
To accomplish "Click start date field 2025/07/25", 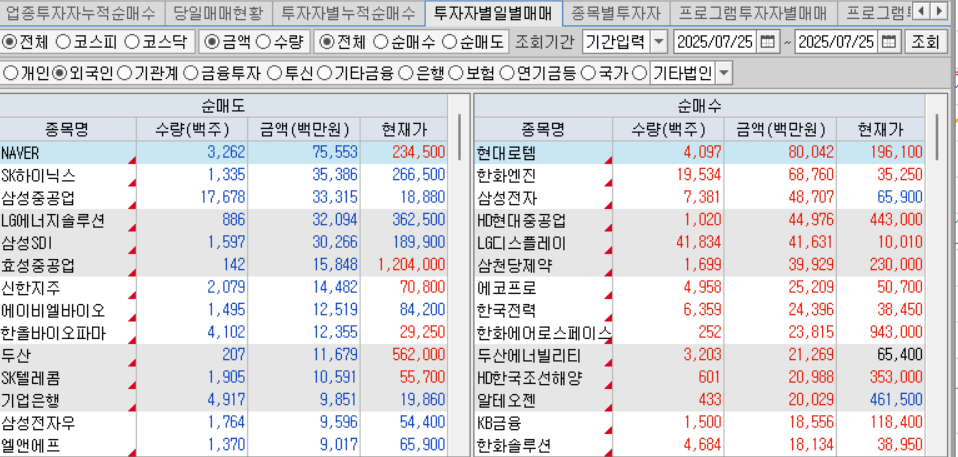I will (x=716, y=42).
